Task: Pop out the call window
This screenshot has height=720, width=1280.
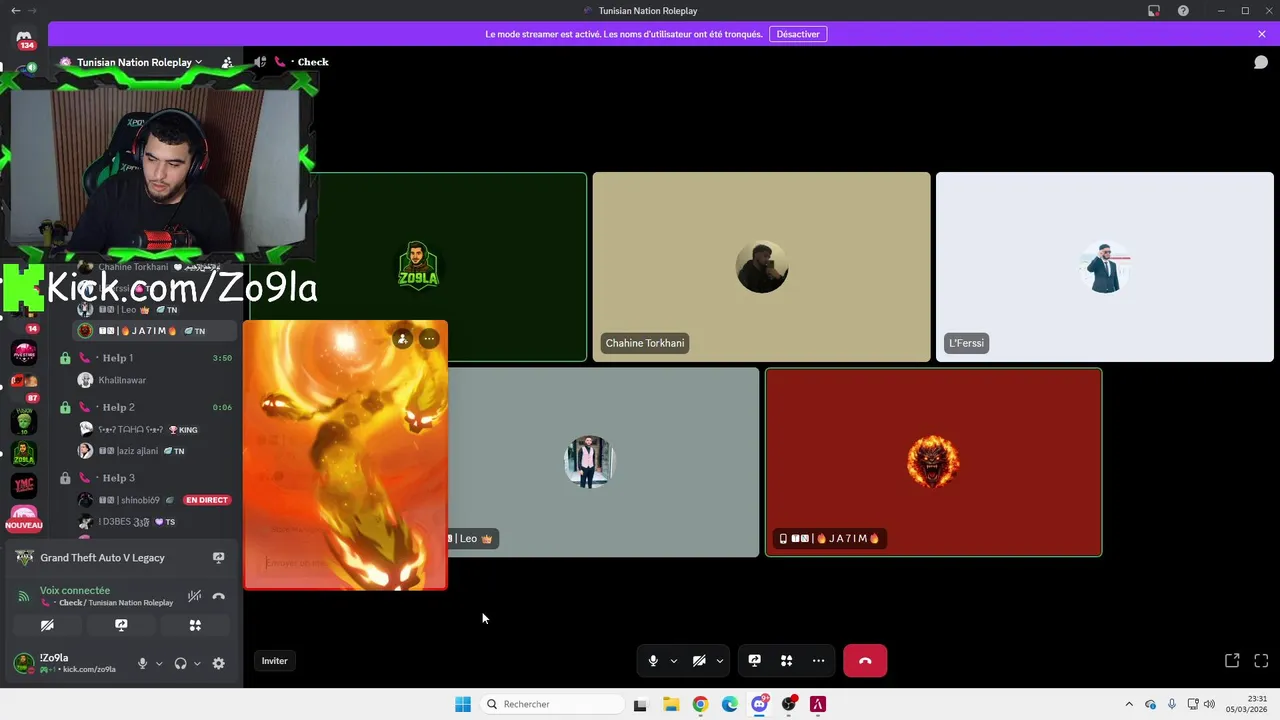Action: 1232,661
